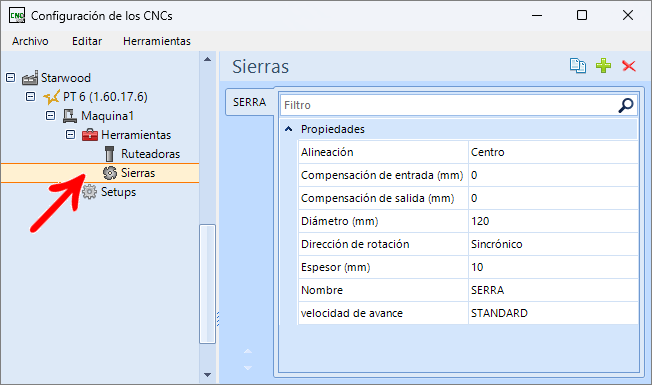Viewport: 654px width, 388px height.
Task: Move saw tab down with down arrow
Action: pos(248,368)
